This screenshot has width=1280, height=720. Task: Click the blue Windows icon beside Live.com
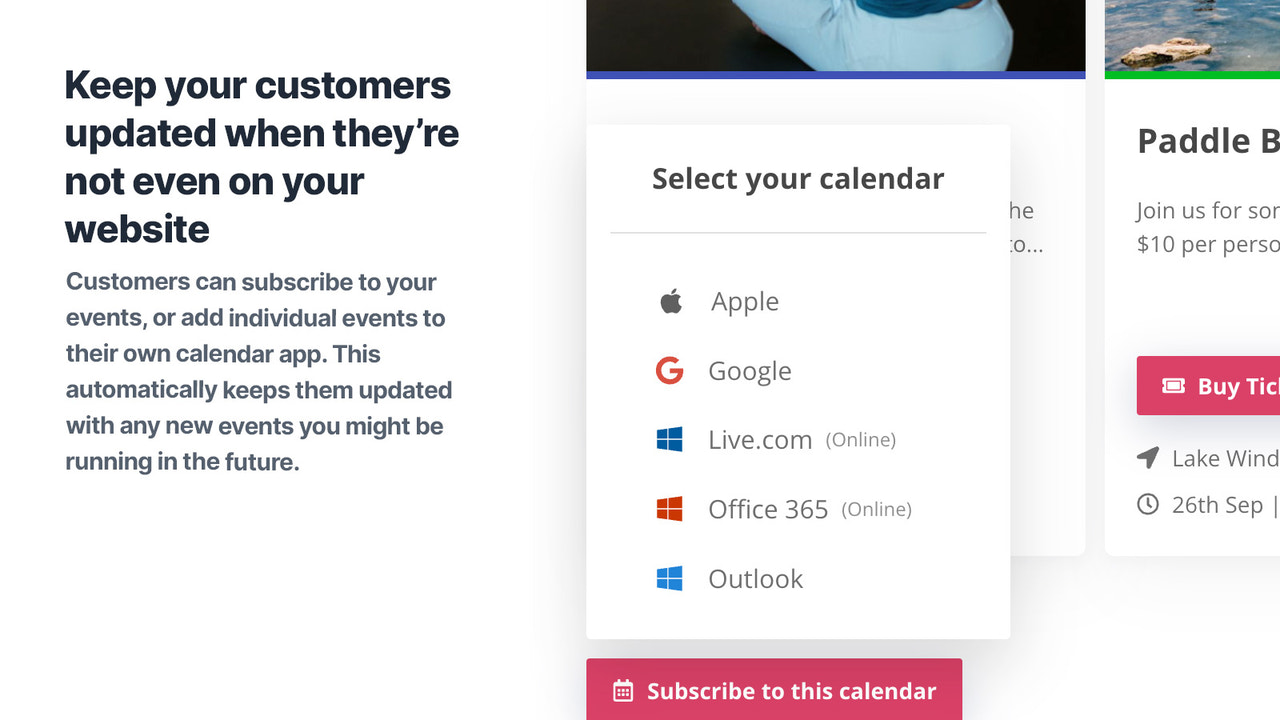pyautogui.click(x=671, y=439)
